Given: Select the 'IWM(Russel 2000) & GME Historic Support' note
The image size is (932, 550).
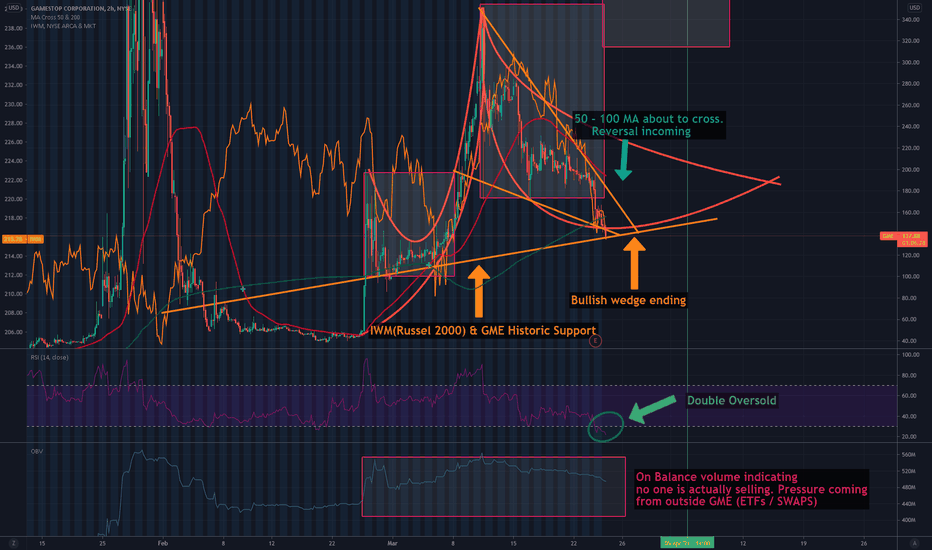Looking at the screenshot, I should coord(483,331).
